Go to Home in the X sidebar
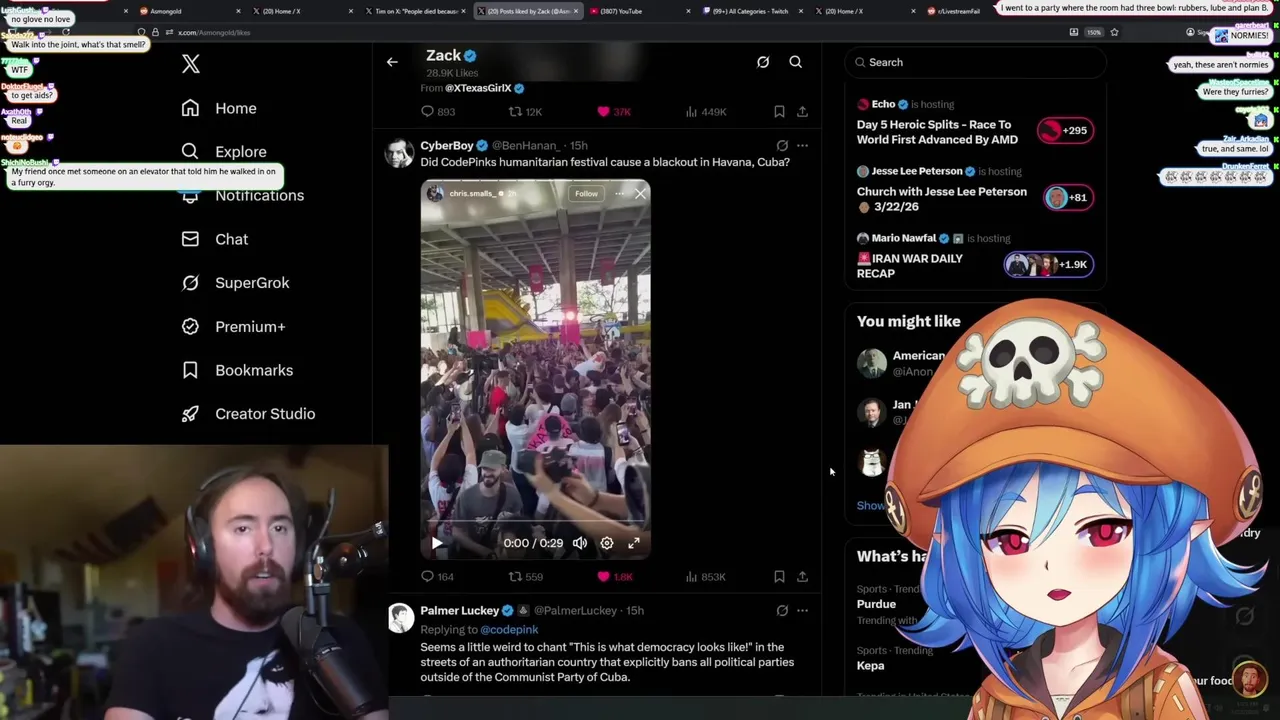The width and height of the screenshot is (1280, 720). (219, 108)
